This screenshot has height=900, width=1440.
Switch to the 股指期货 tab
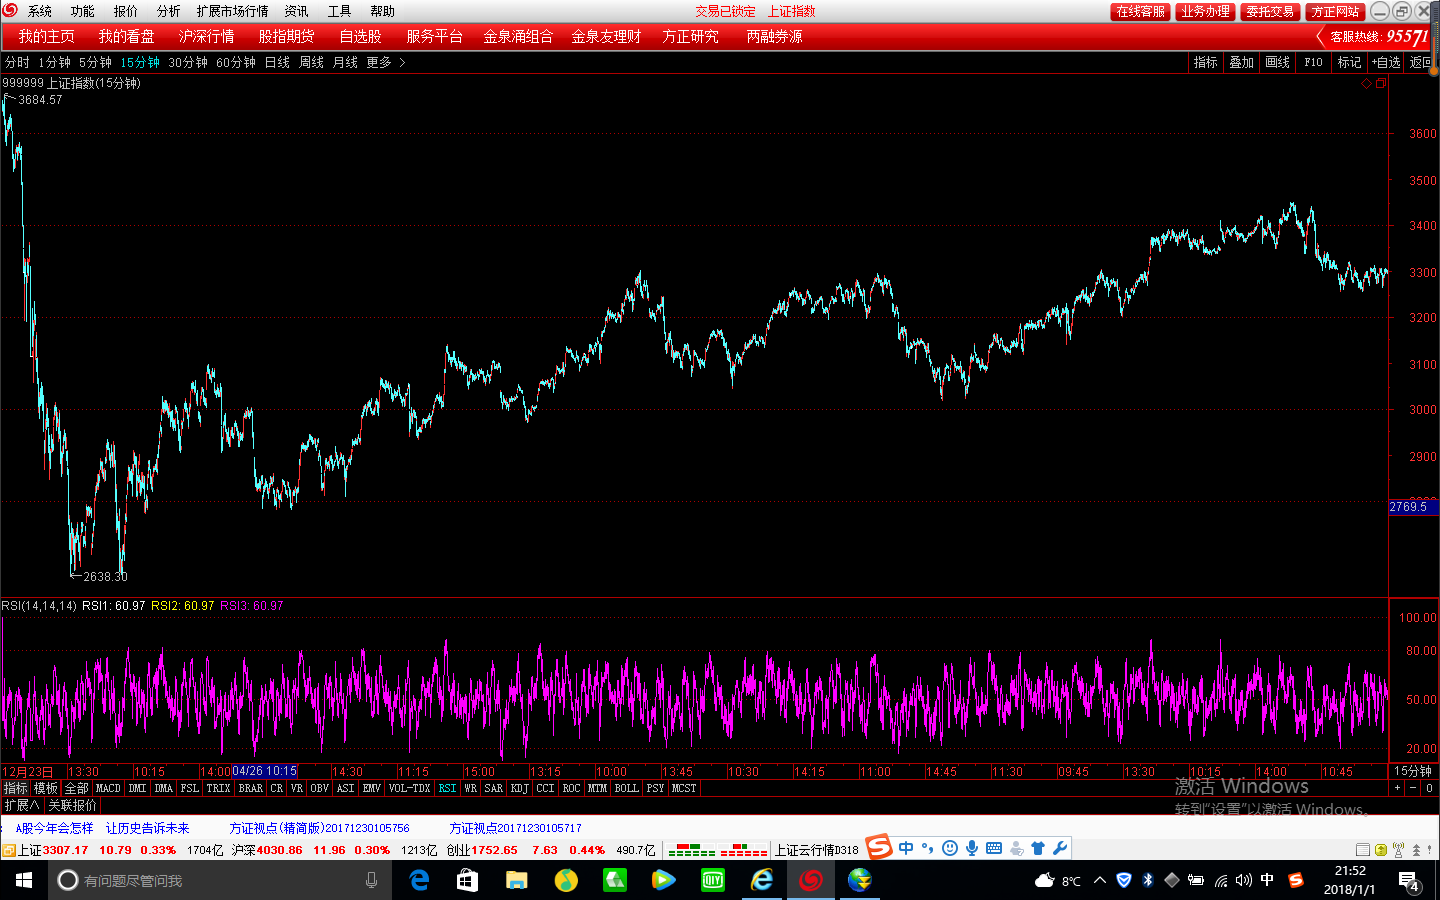point(287,36)
